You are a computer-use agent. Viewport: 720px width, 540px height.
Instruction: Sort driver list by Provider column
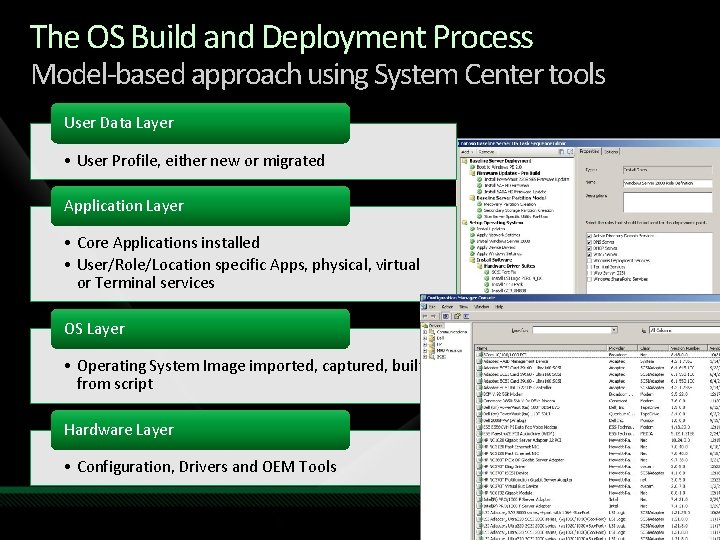622,349
